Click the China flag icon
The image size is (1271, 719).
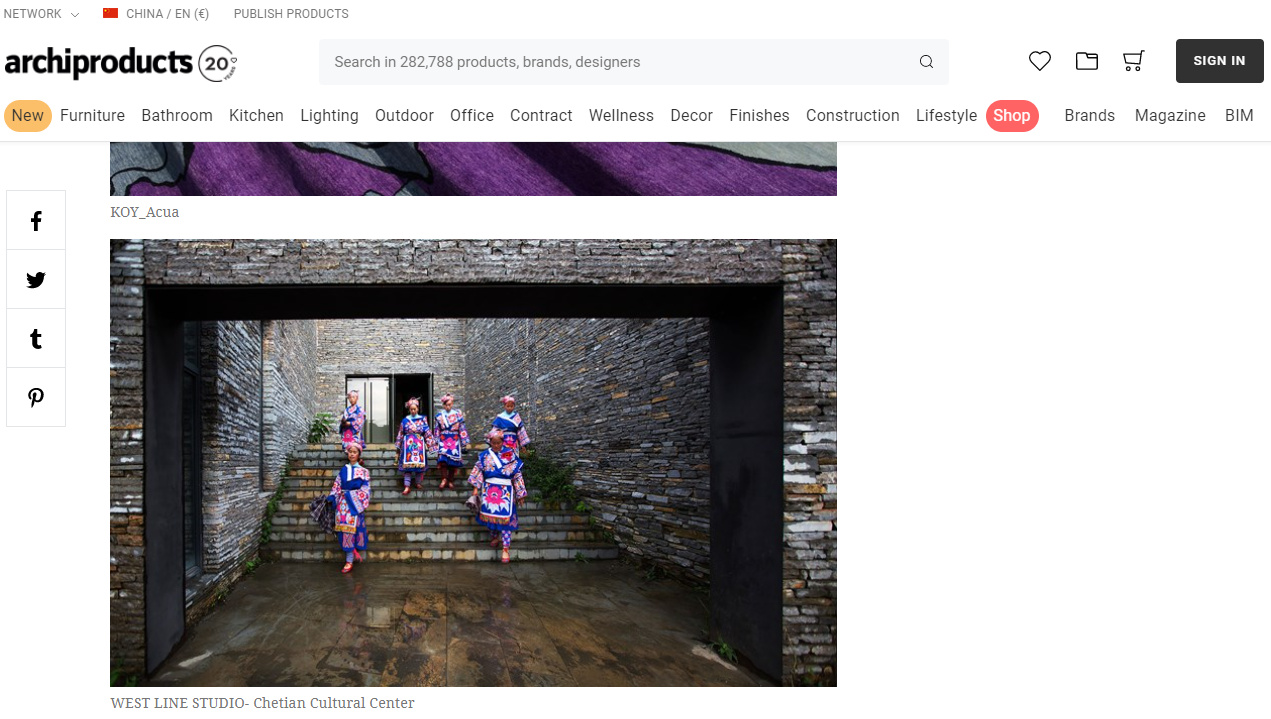point(111,14)
